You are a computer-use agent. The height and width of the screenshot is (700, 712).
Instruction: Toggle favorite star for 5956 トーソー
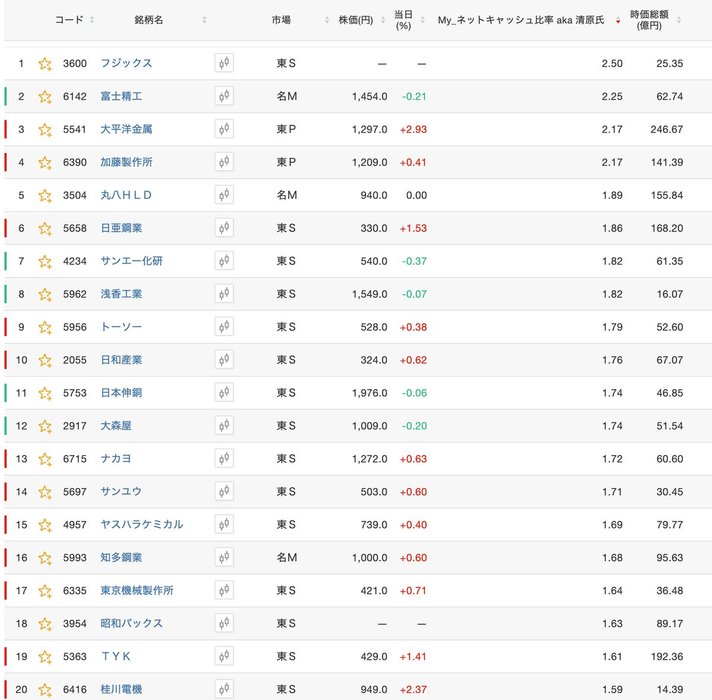coord(45,327)
